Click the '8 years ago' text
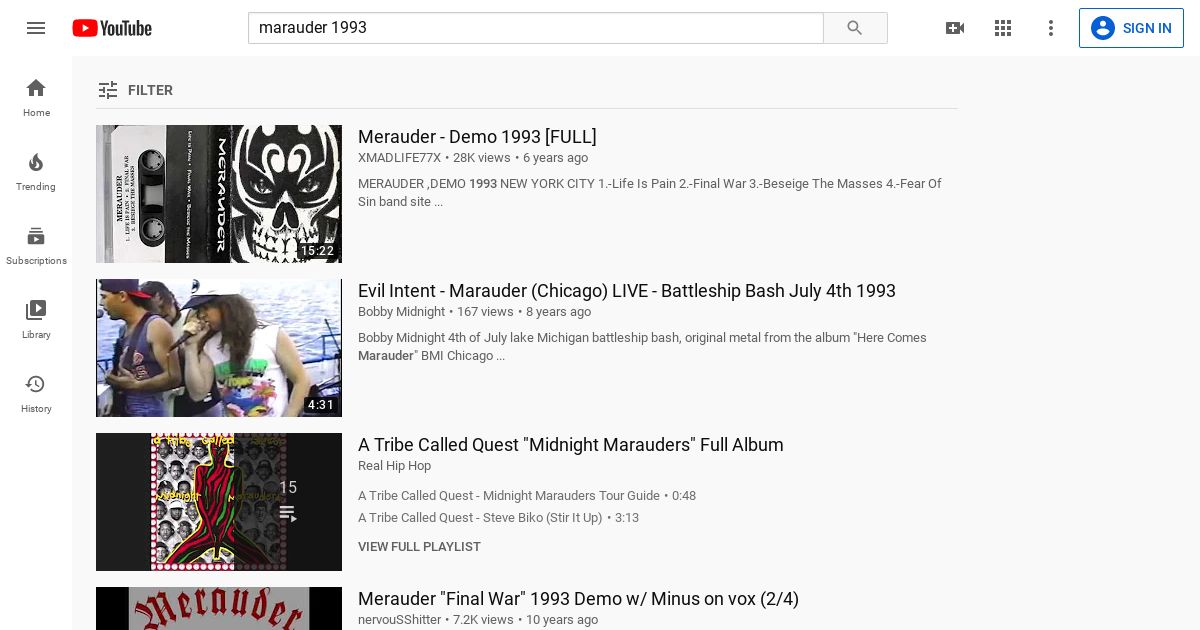This screenshot has width=1200, height=630. [558, 312]
